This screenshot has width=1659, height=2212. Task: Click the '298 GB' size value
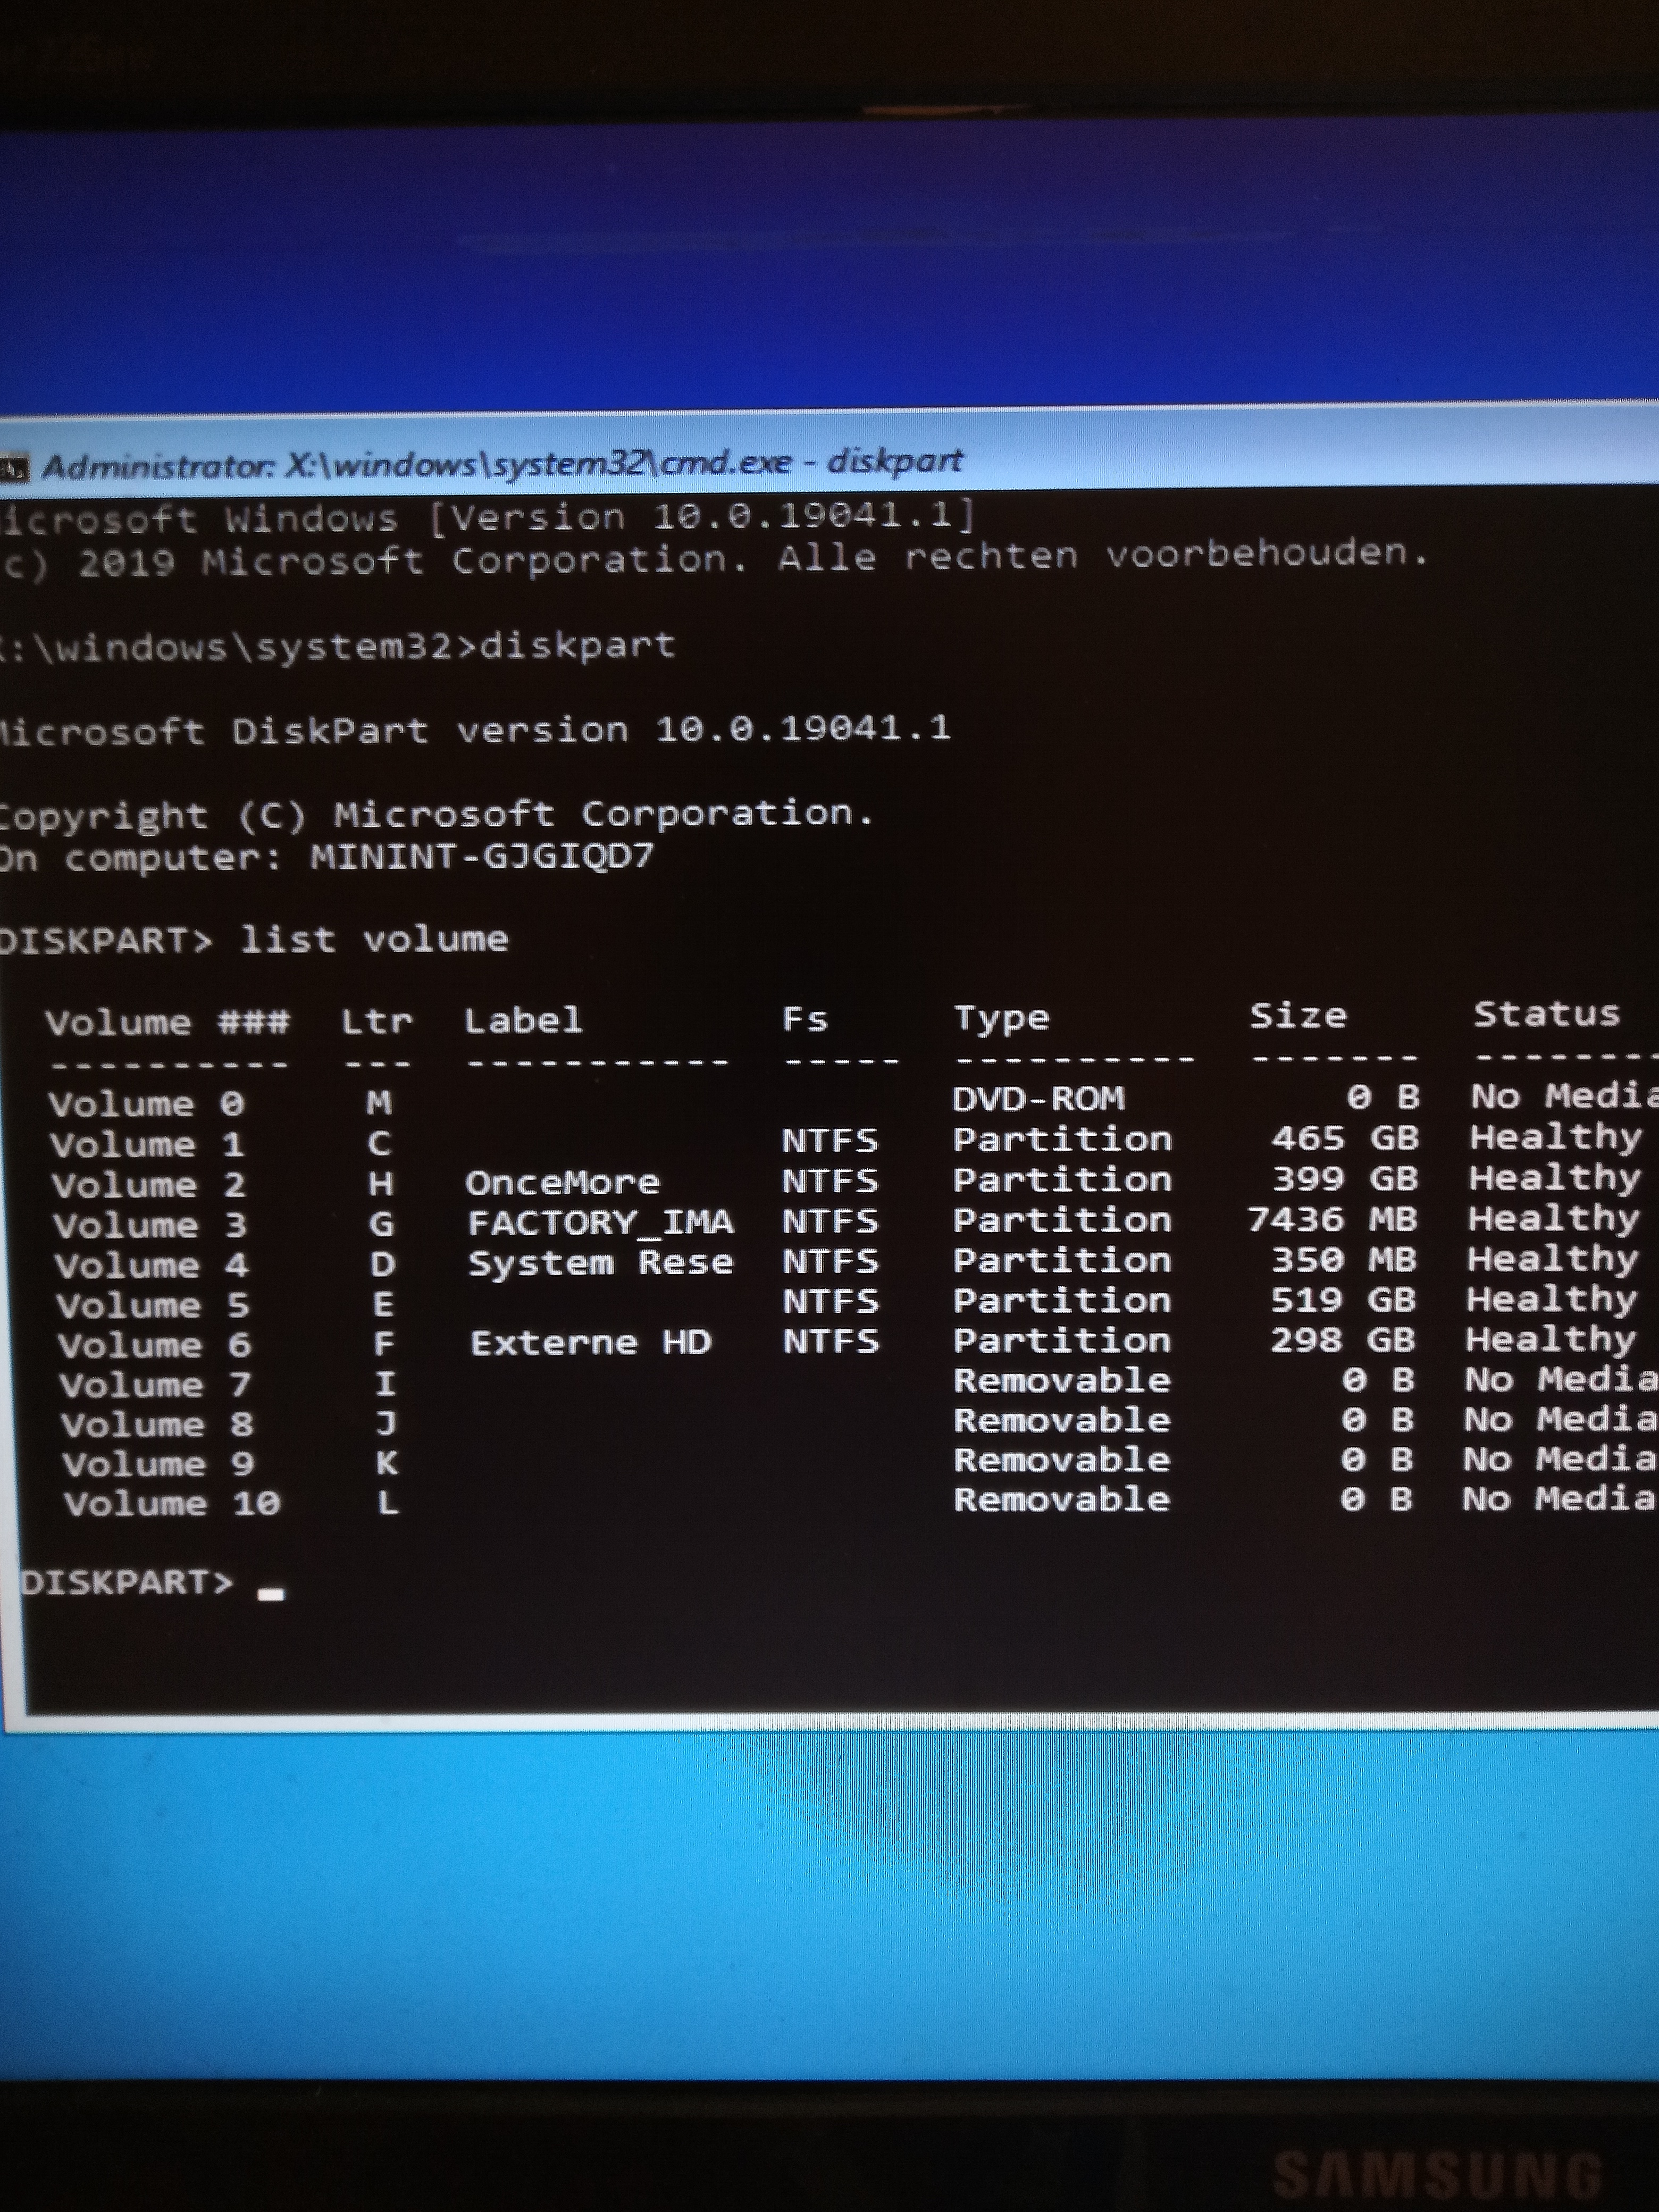pyautogui.click(x=1342, y=1339)
